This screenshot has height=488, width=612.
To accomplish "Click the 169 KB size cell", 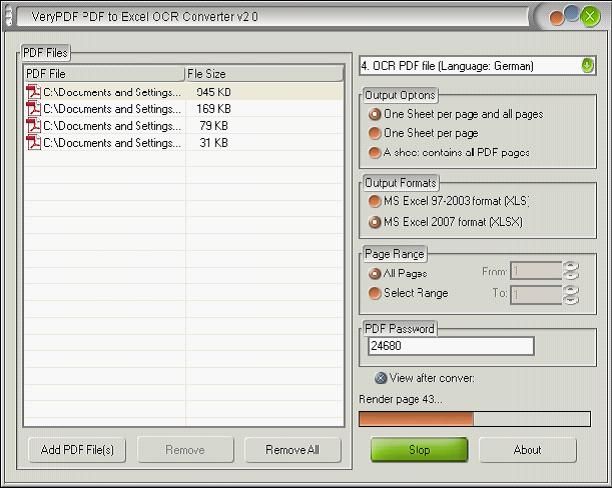I will click(x=213, y=109).
